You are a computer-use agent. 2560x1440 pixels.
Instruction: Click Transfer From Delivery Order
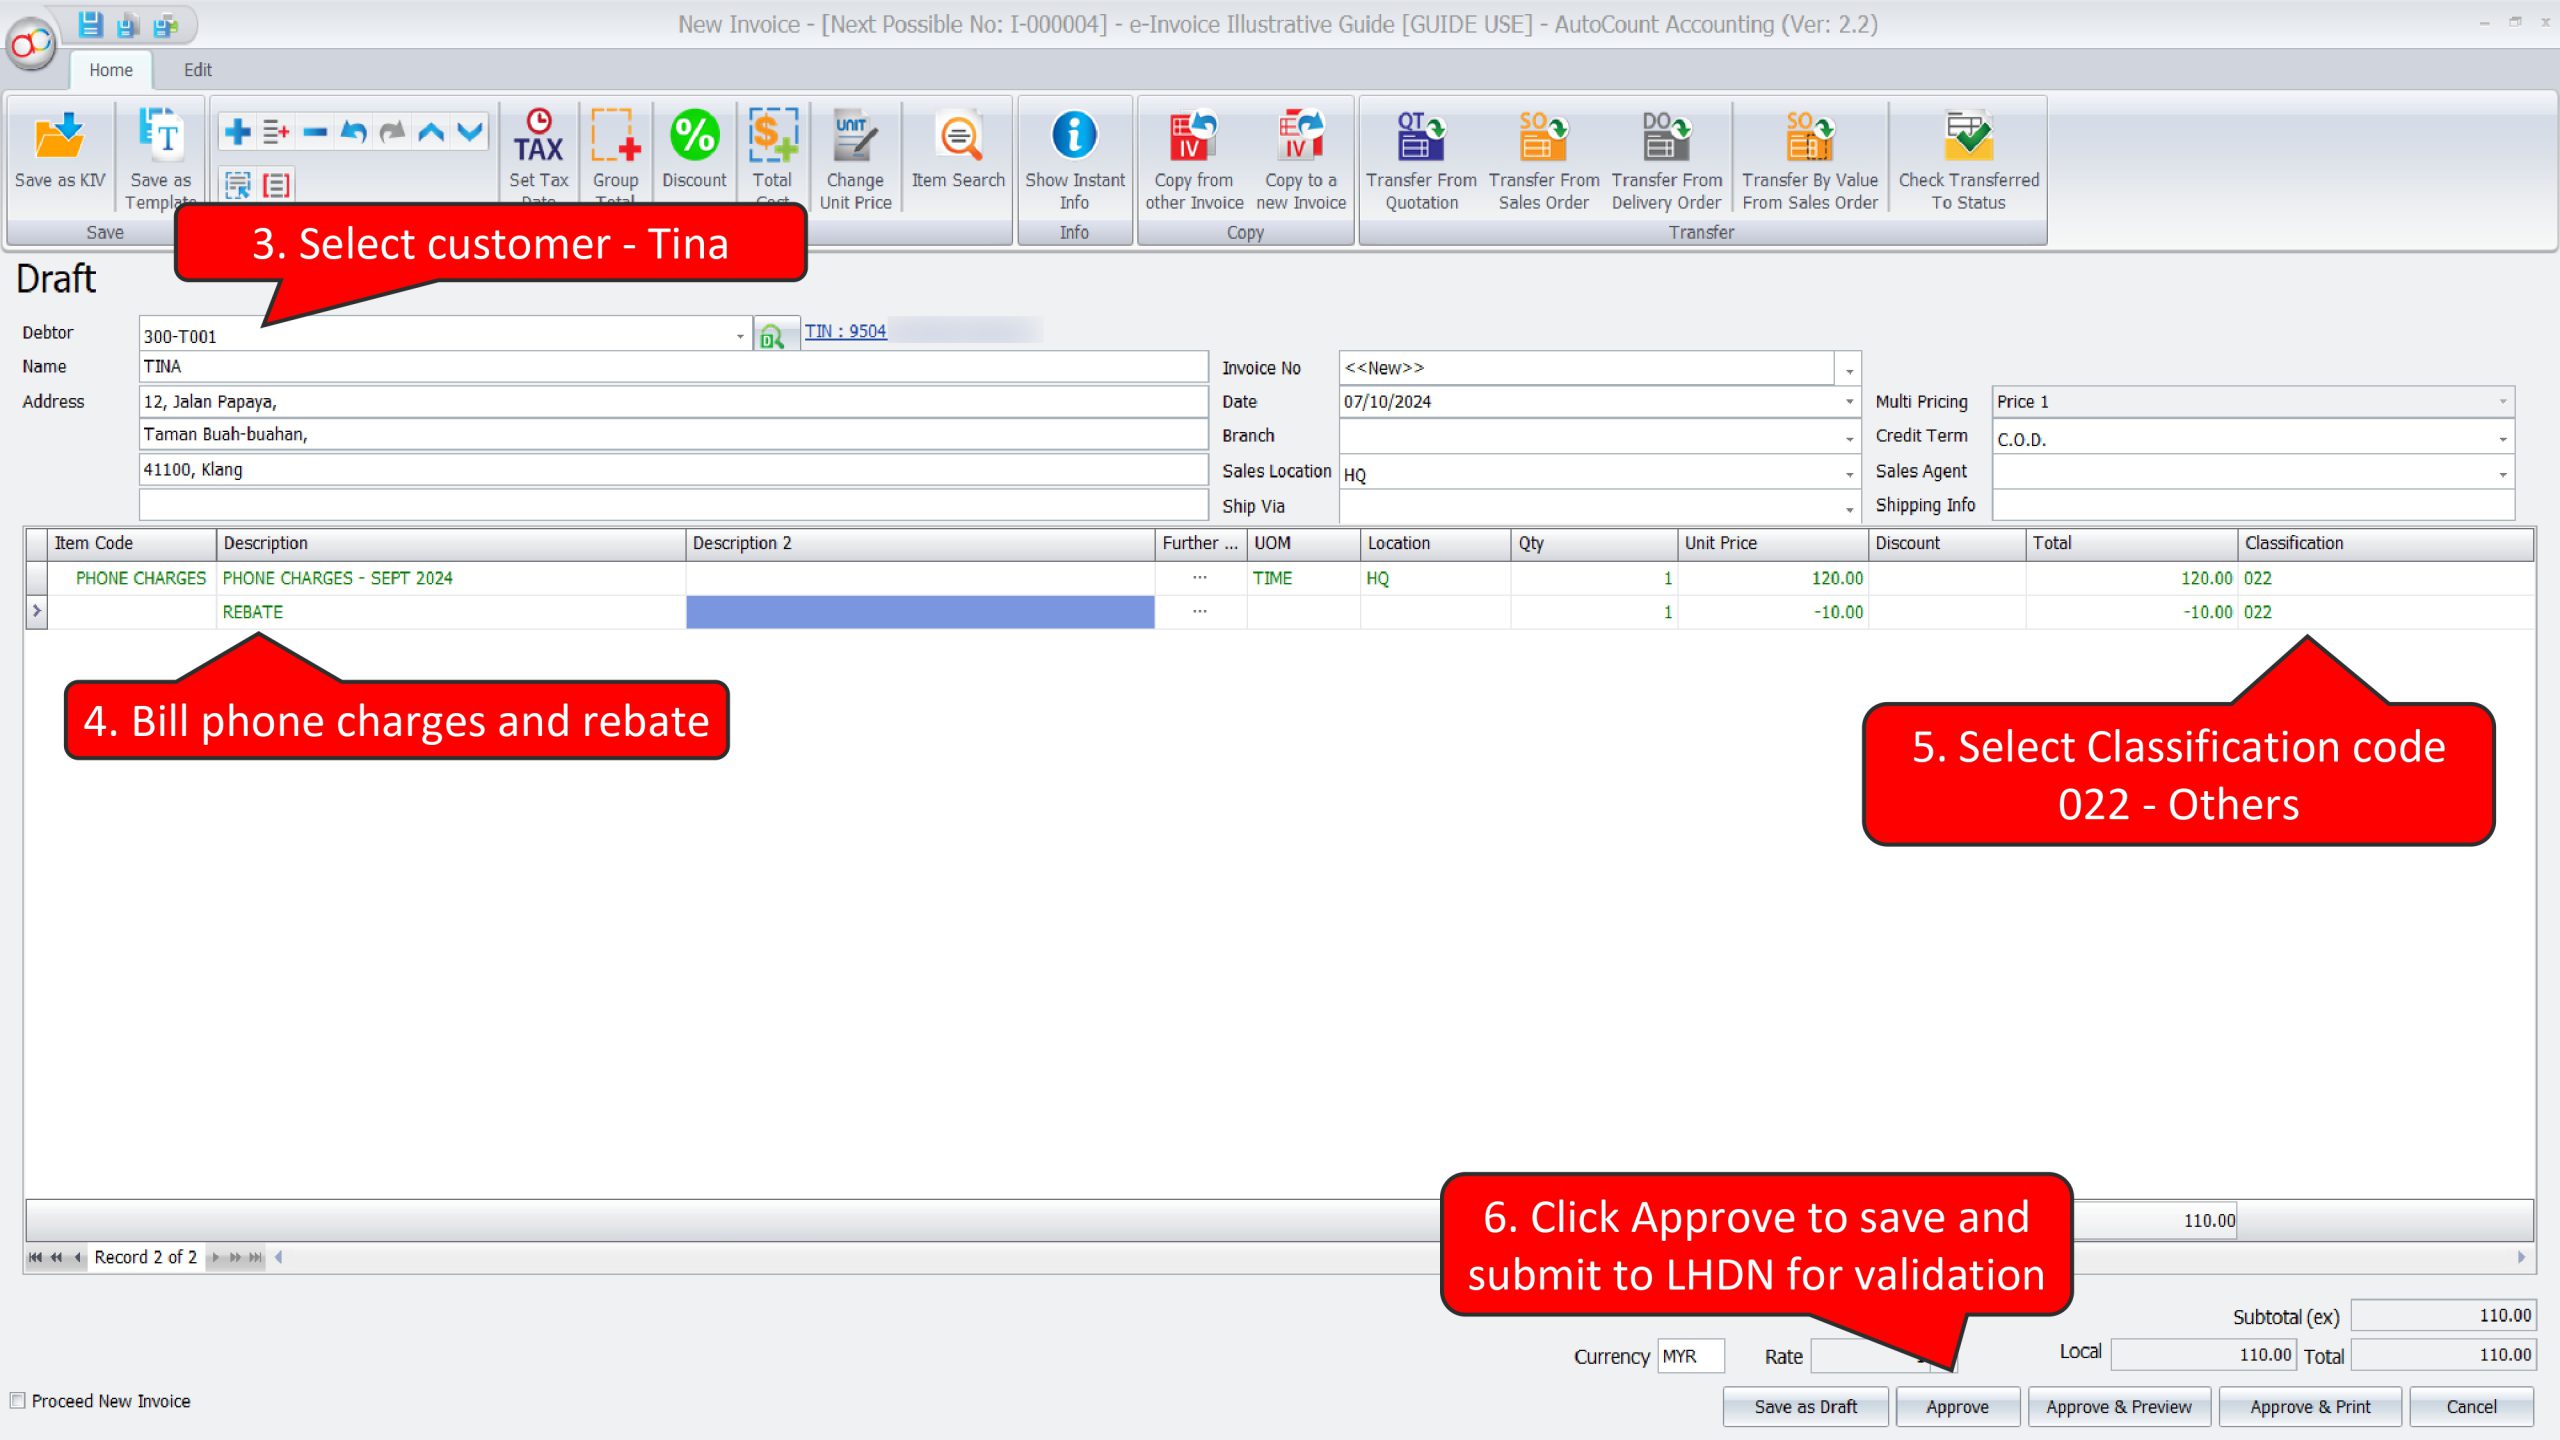click(x=1666, y=158)
